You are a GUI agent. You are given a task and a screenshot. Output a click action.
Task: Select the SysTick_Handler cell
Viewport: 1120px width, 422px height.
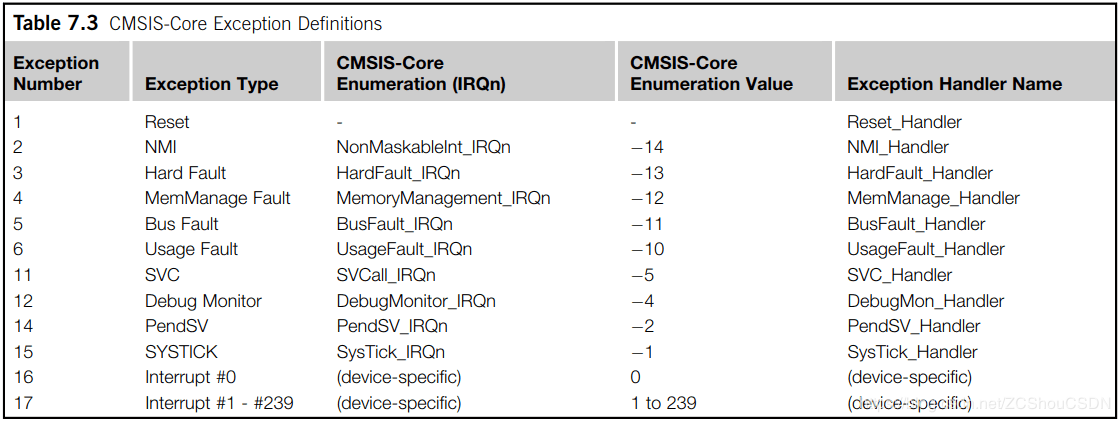pyautogui.click(x=912, y=352)
